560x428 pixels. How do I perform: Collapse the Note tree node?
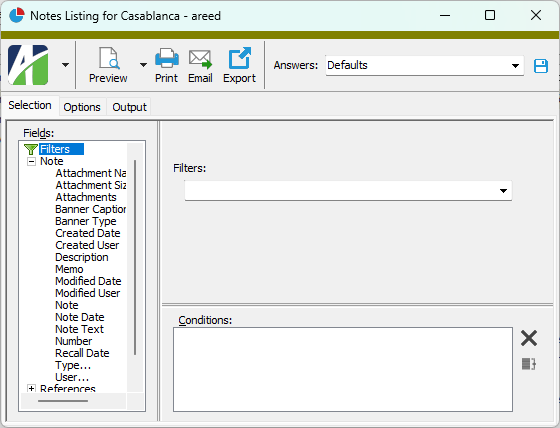click(x=31, y=161)
